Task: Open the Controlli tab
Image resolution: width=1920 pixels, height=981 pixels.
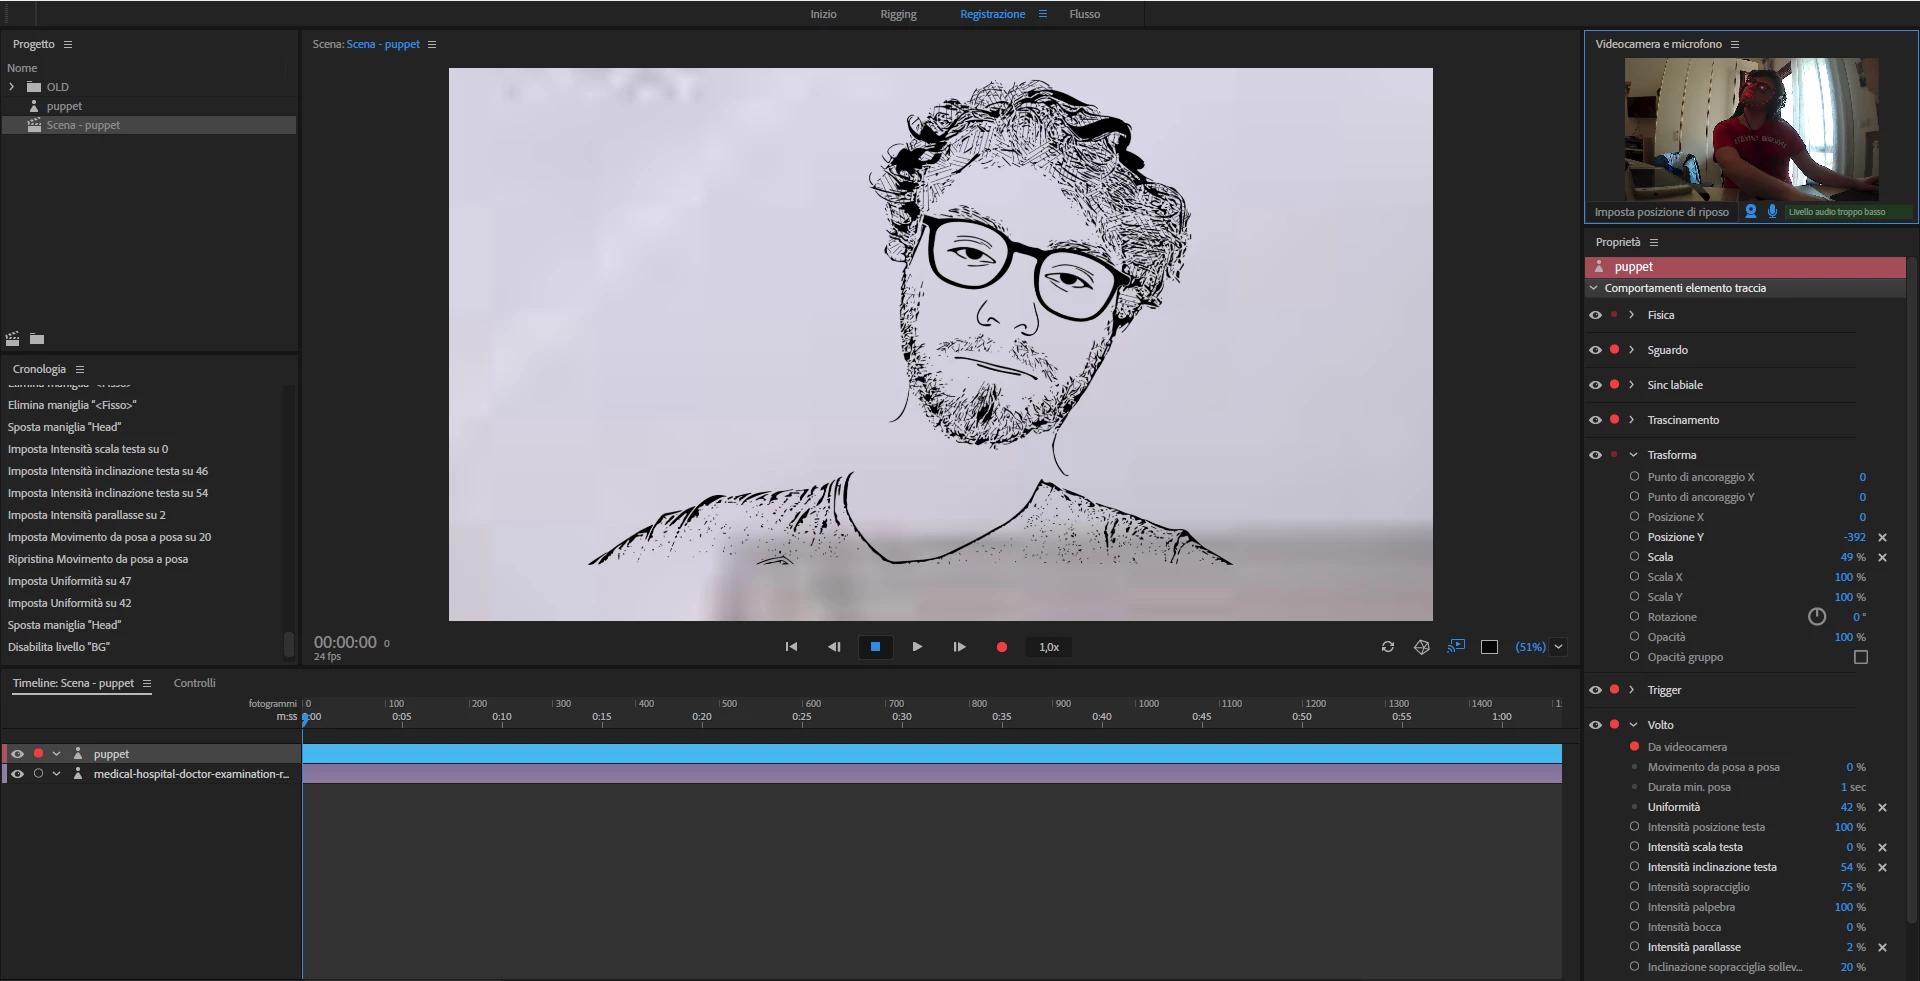Action: pos(194,683)
